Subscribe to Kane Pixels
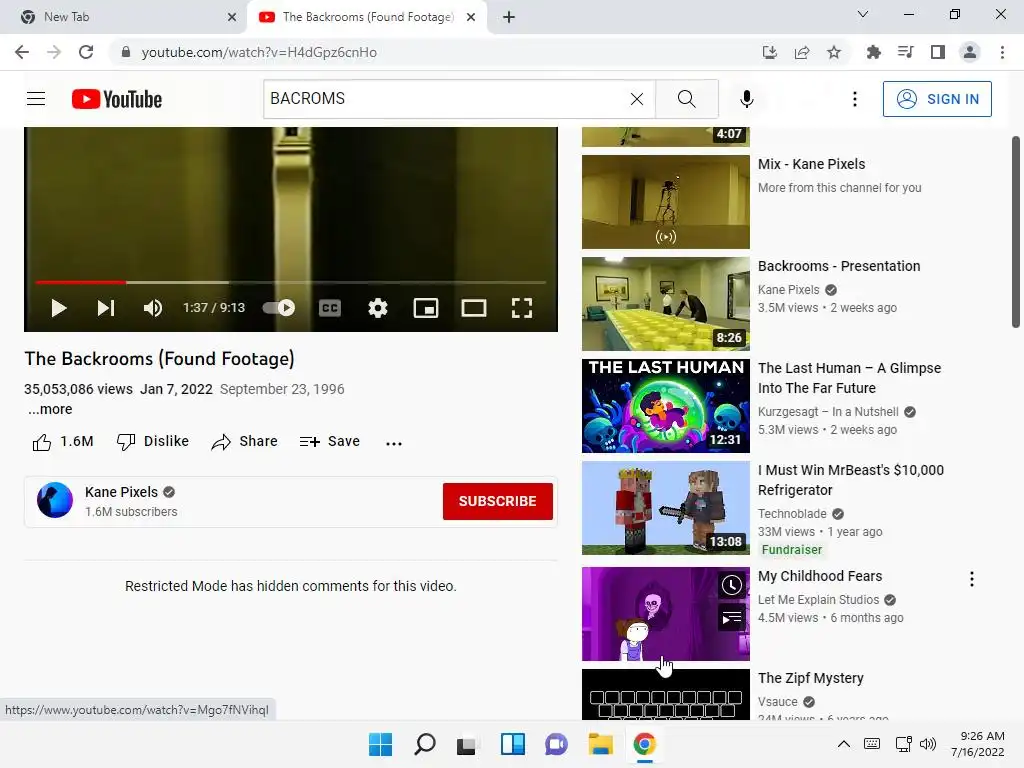This screenshot has height=768, width=1024. (498, 501)
